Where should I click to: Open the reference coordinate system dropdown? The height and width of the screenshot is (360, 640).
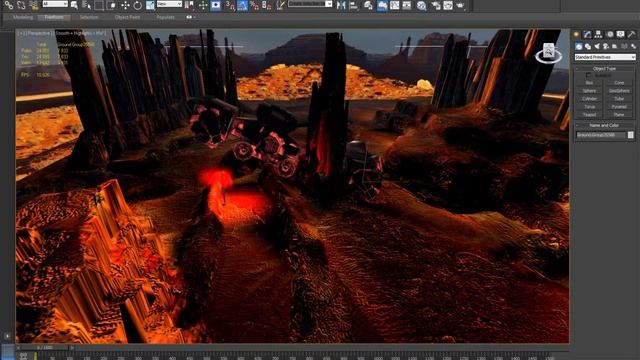tap(169, 4)
